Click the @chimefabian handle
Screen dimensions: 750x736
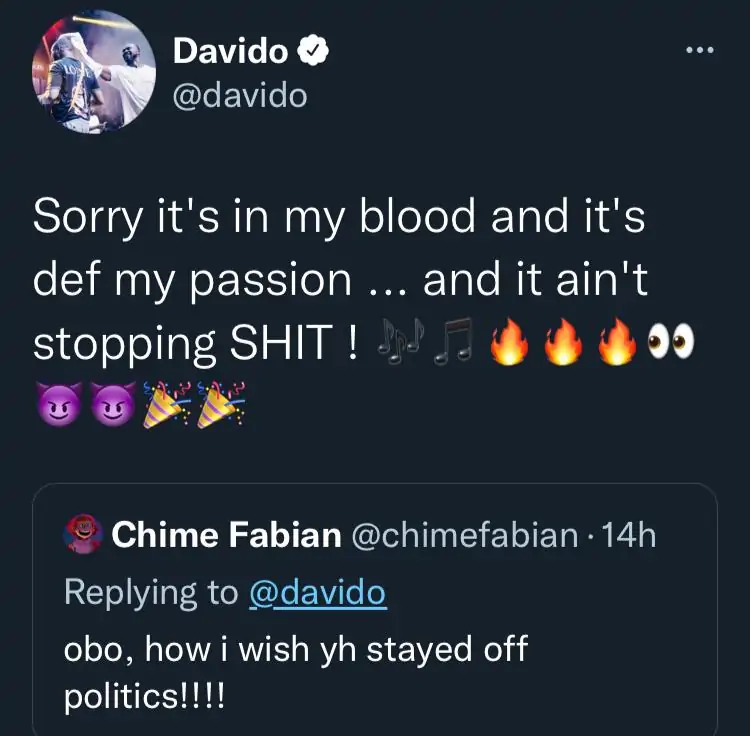pyautogui.click(x=465, y=535)
